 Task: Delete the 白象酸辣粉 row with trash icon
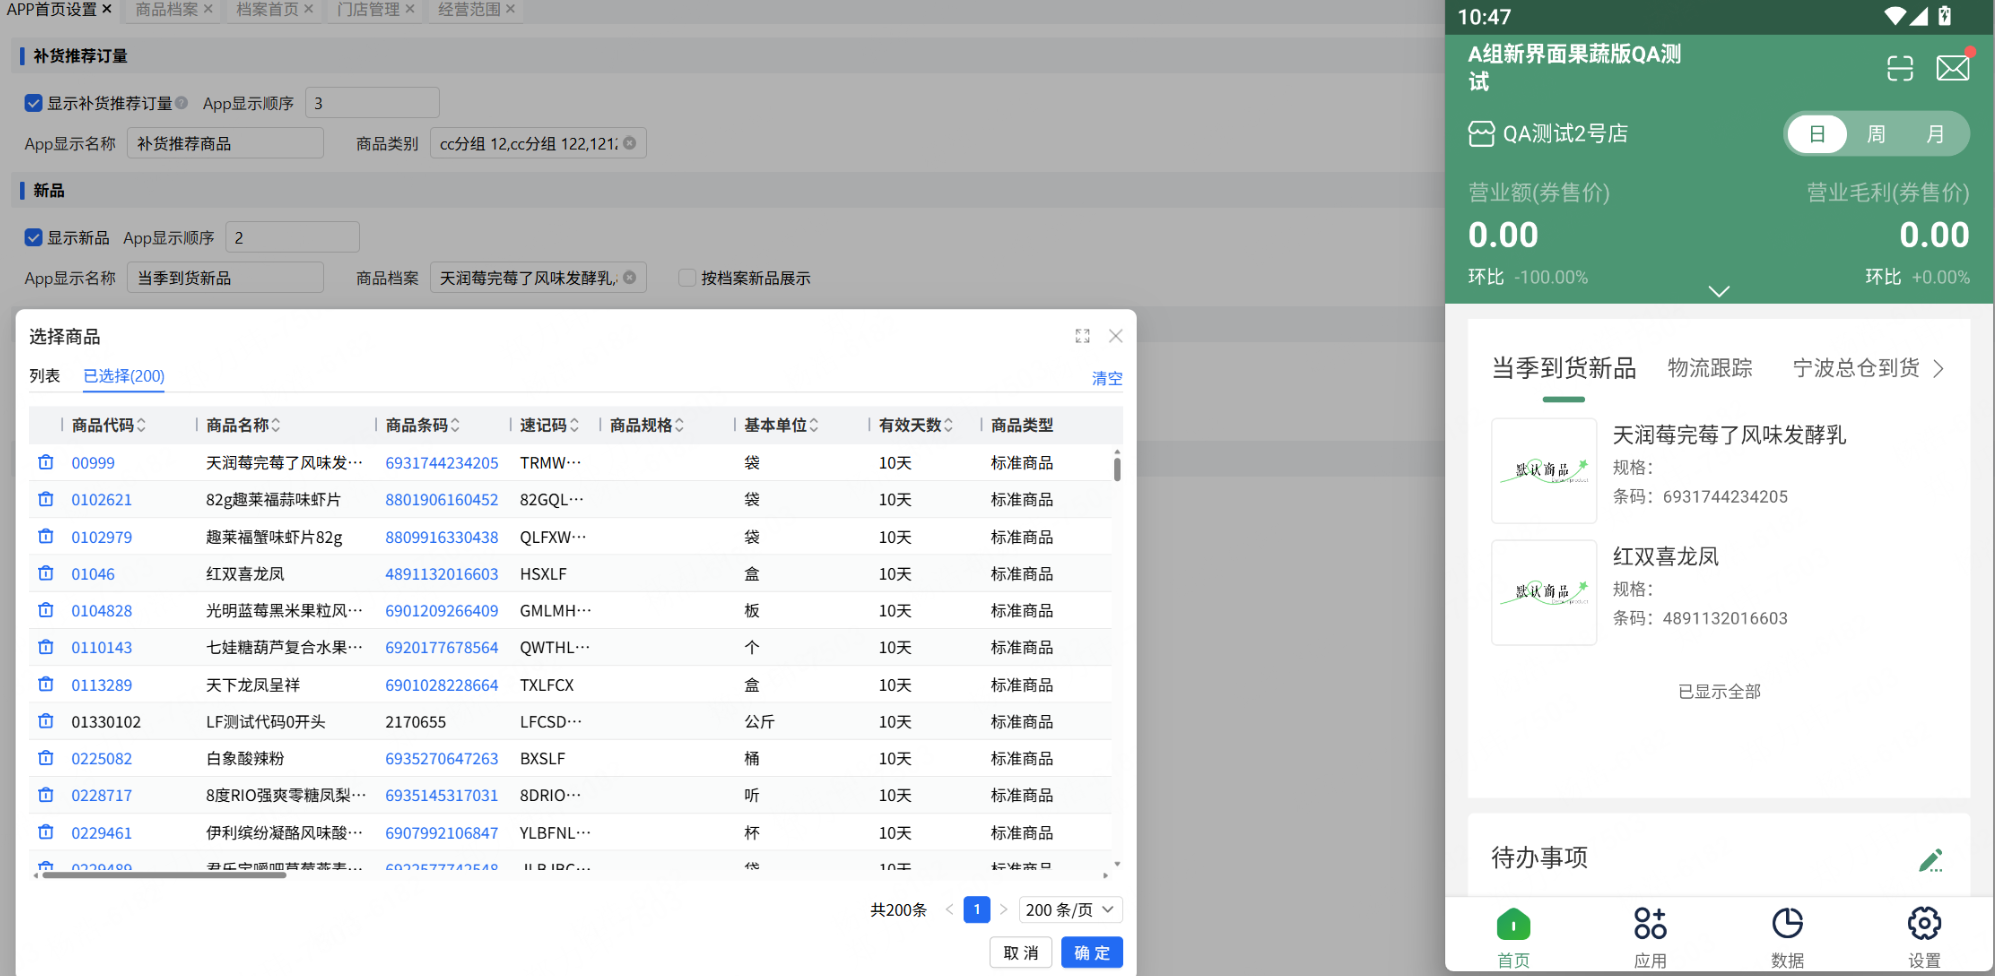click(46, 758)
